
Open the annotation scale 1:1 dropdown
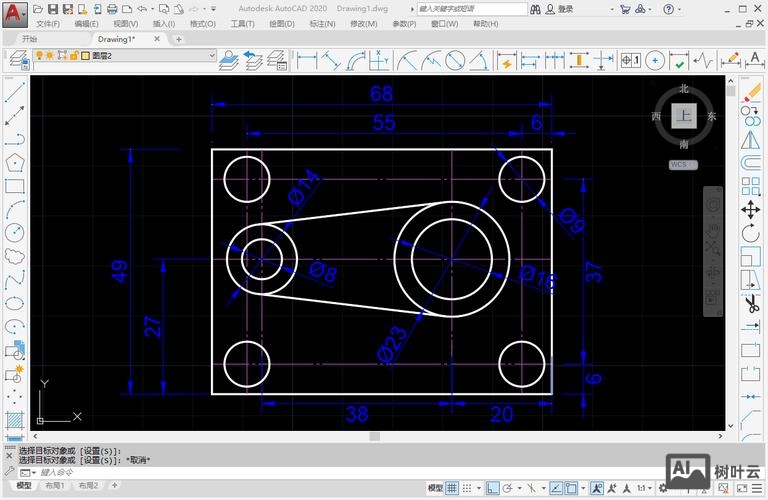tap(645, 488)
